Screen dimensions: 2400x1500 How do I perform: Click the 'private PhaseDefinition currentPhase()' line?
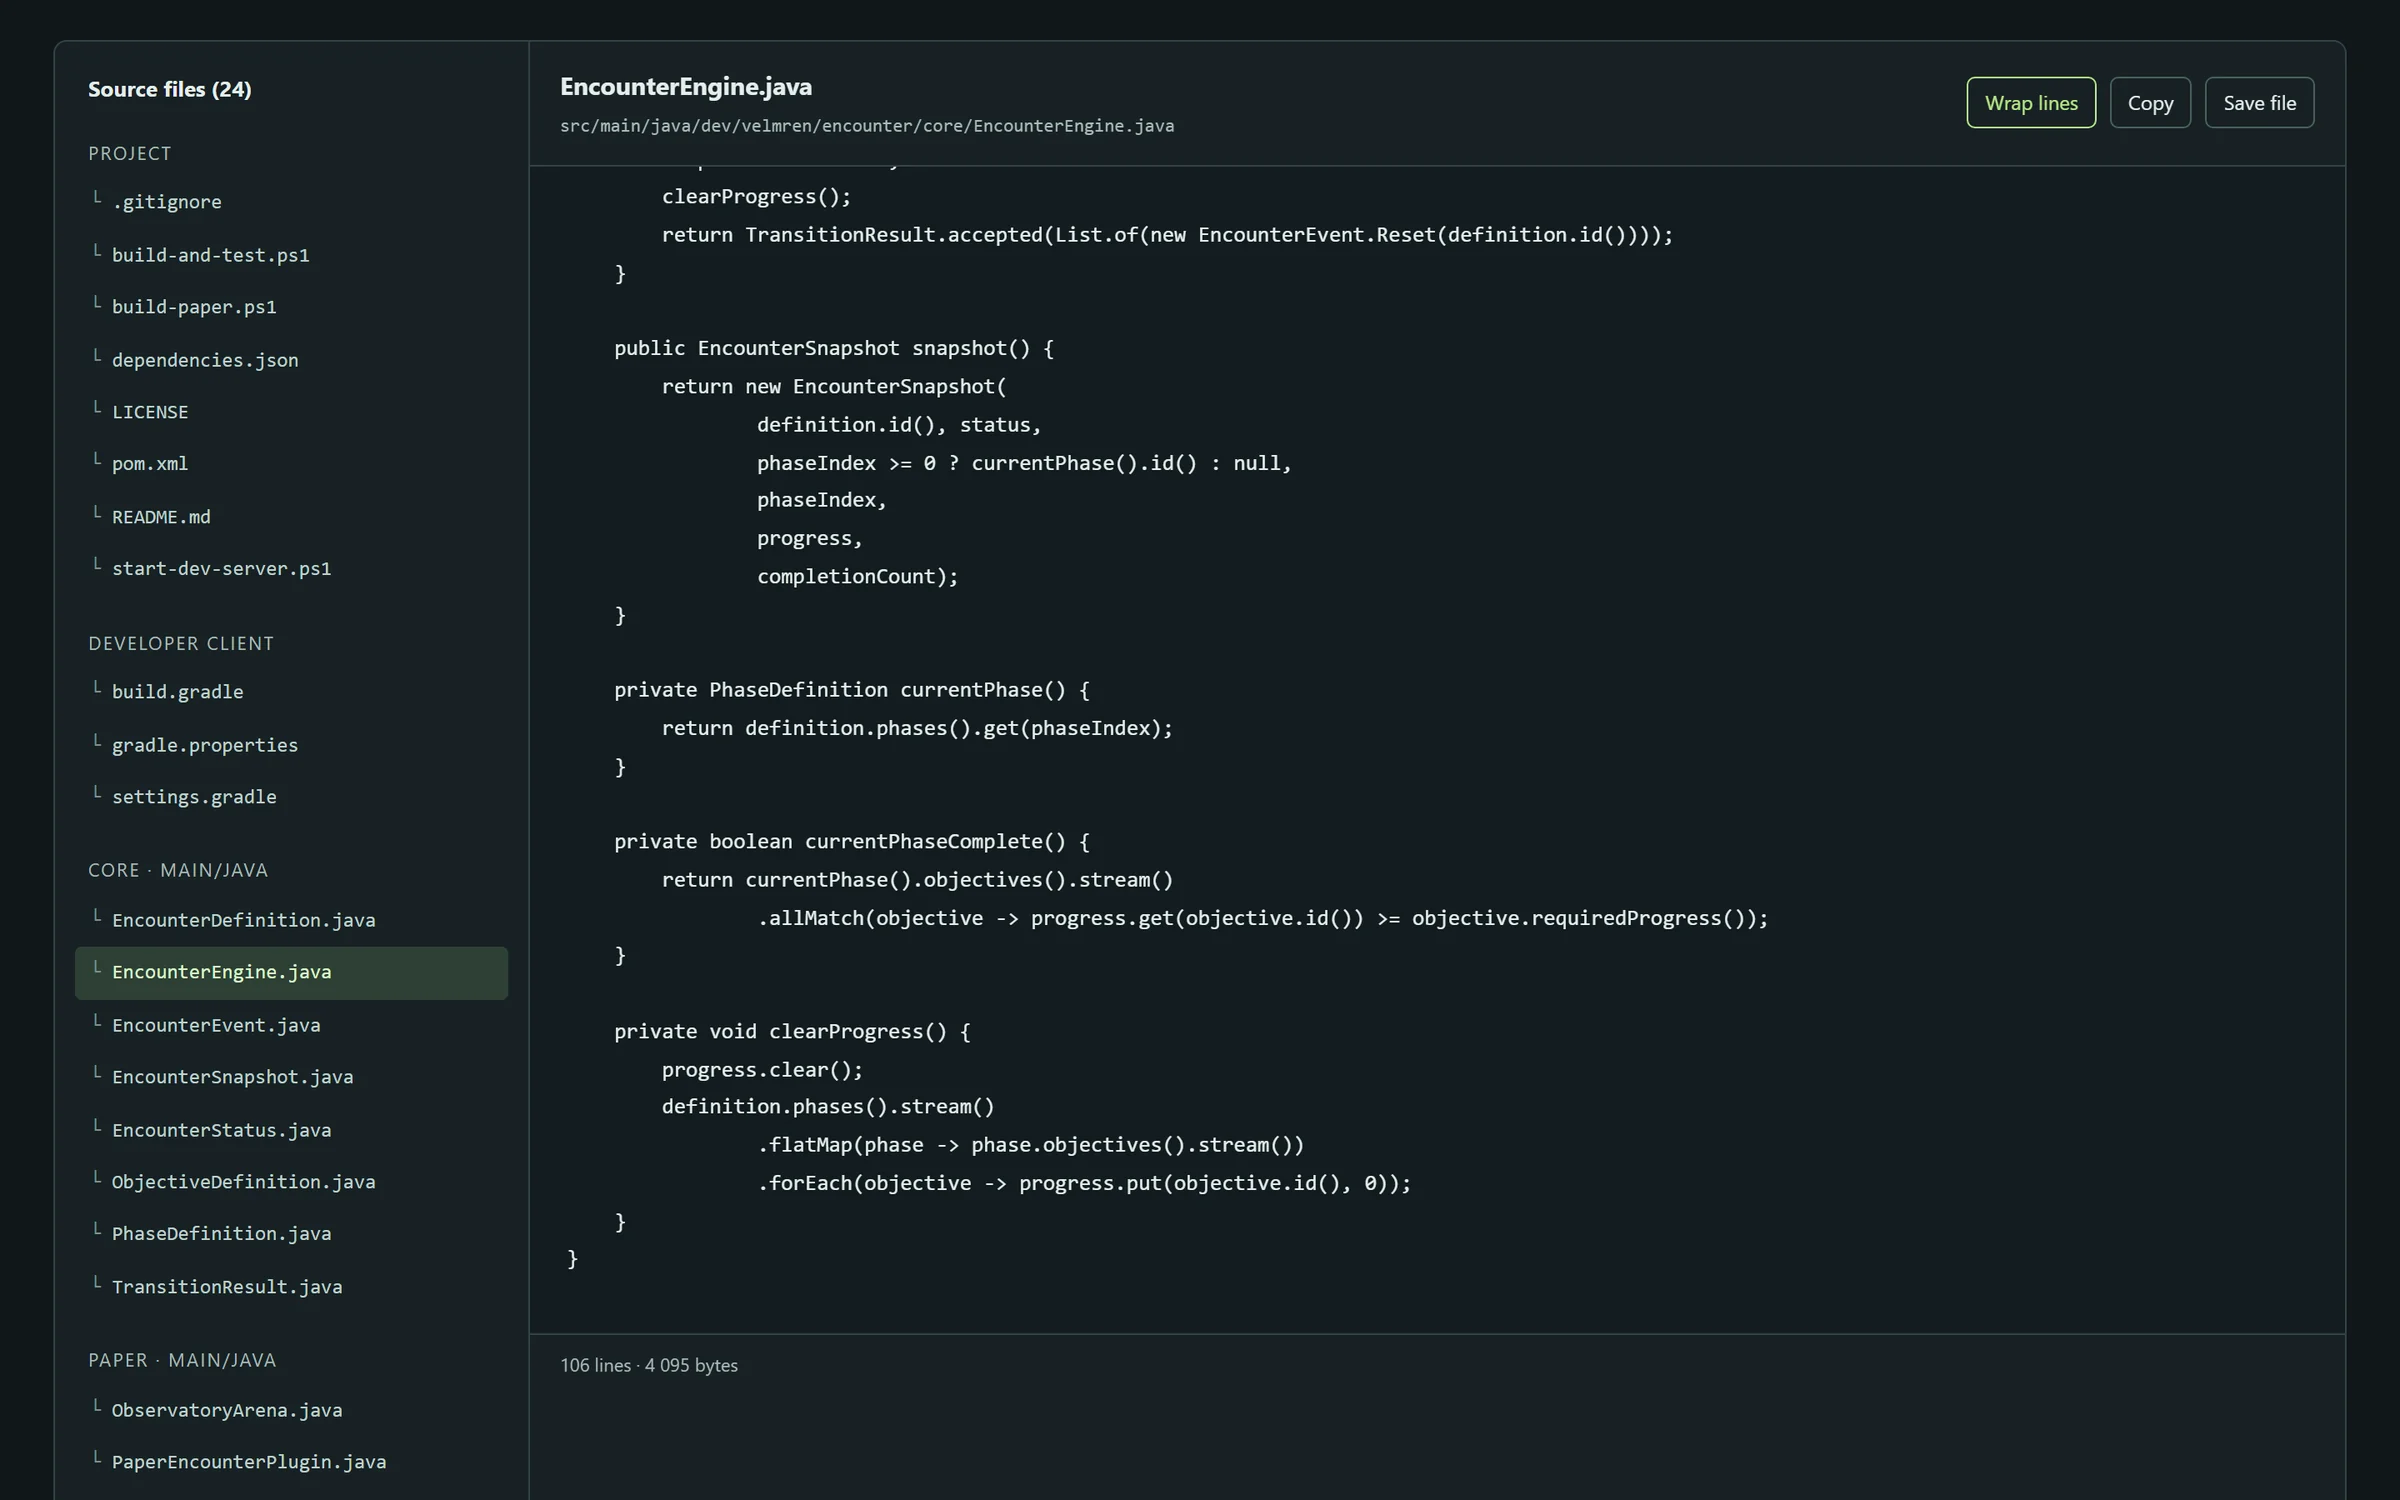click(x=852, y=689)
